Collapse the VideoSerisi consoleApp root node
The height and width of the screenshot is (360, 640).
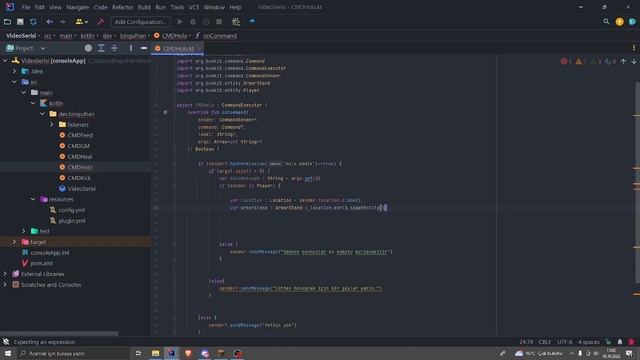click(x=5, y=60)
